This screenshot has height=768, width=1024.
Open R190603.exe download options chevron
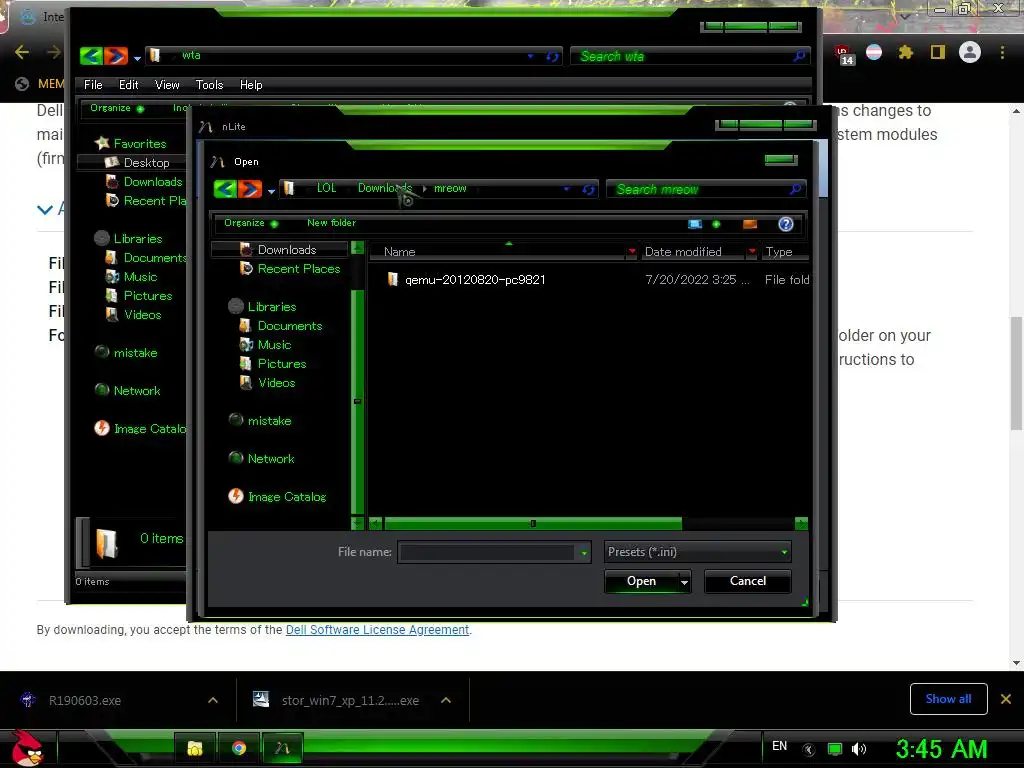coord(213,700)
